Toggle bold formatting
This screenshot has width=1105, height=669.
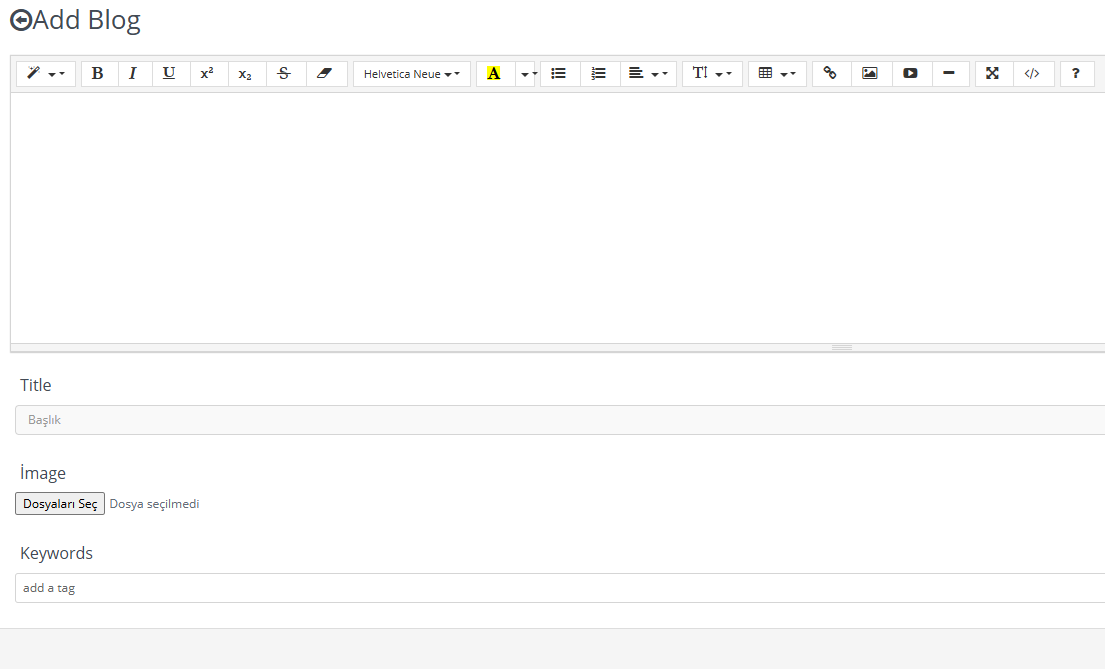coord(98,74)
